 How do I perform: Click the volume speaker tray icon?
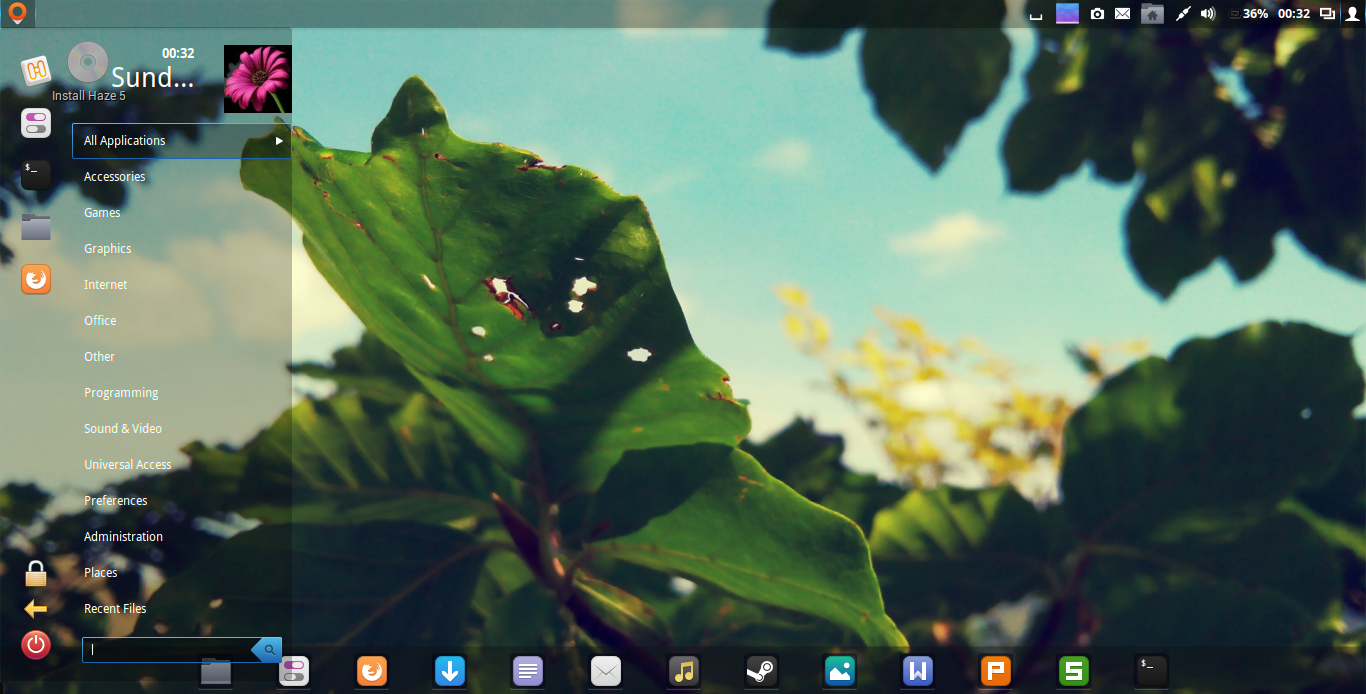click(1208, 14)
